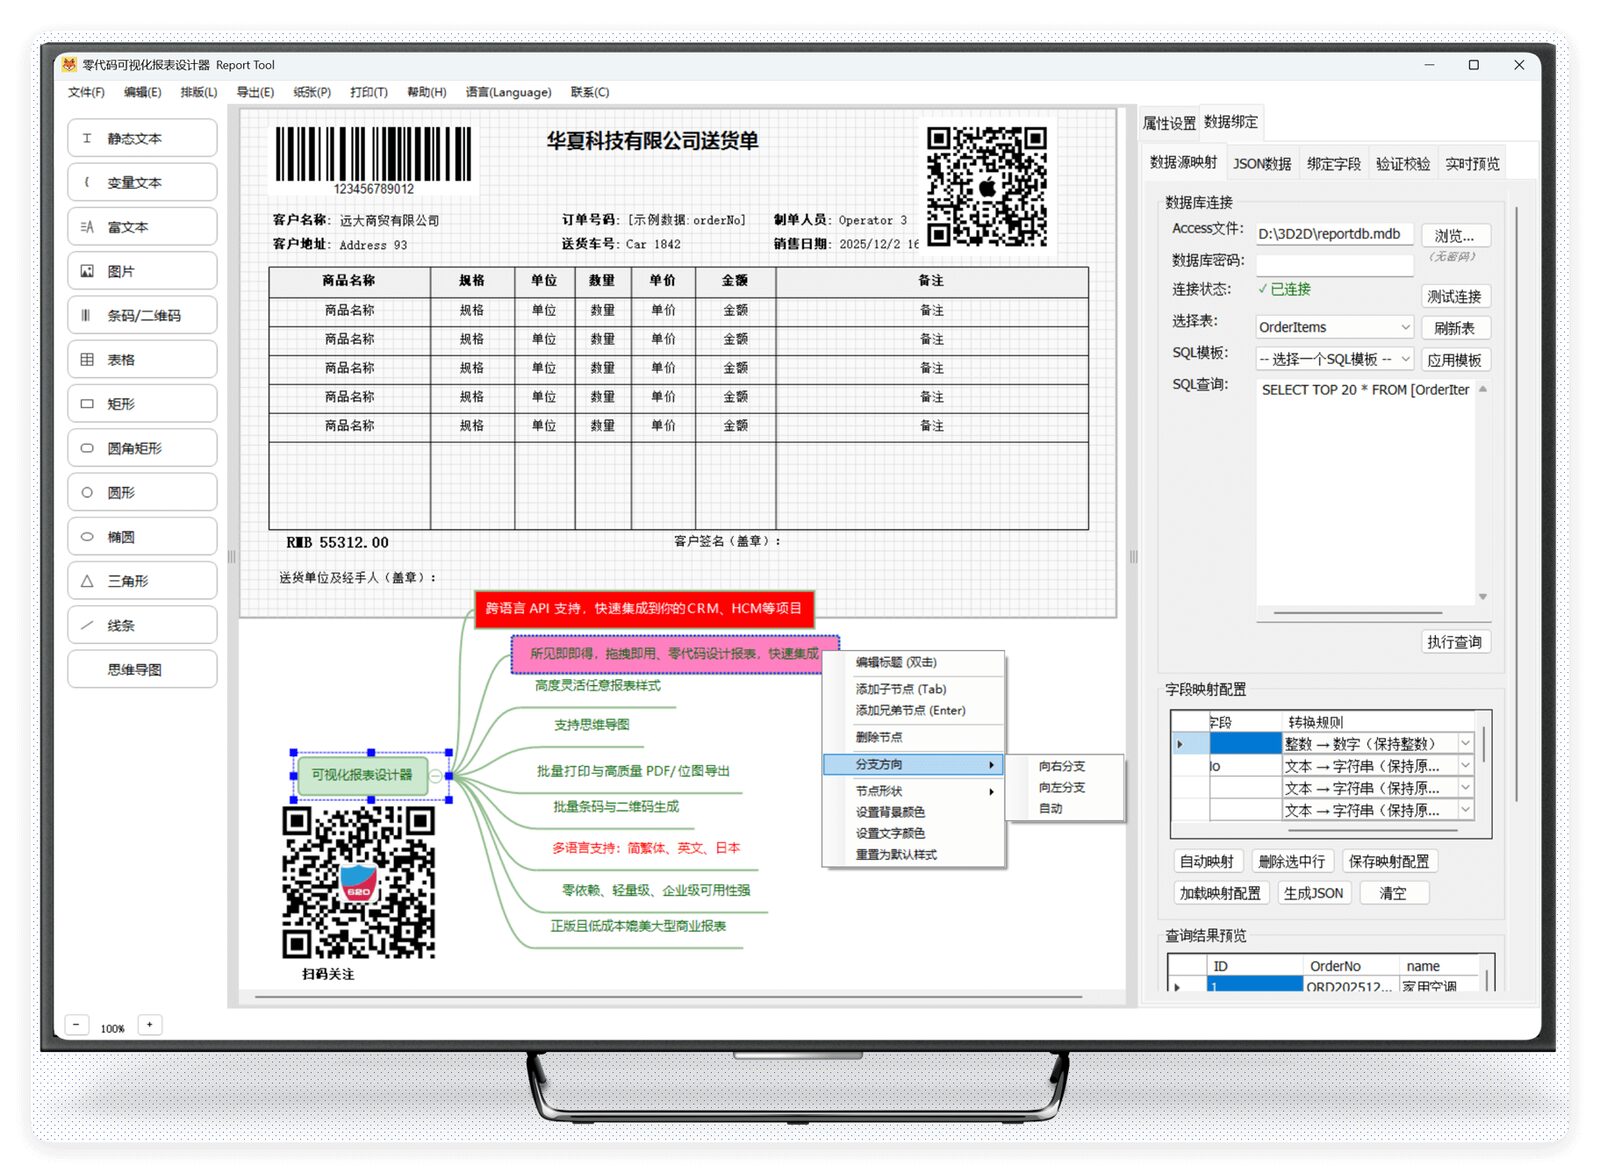Click the zoom in plus button
Image resolution: width=1600 pixels, height=1173 pixels.
pos(150,1025)
